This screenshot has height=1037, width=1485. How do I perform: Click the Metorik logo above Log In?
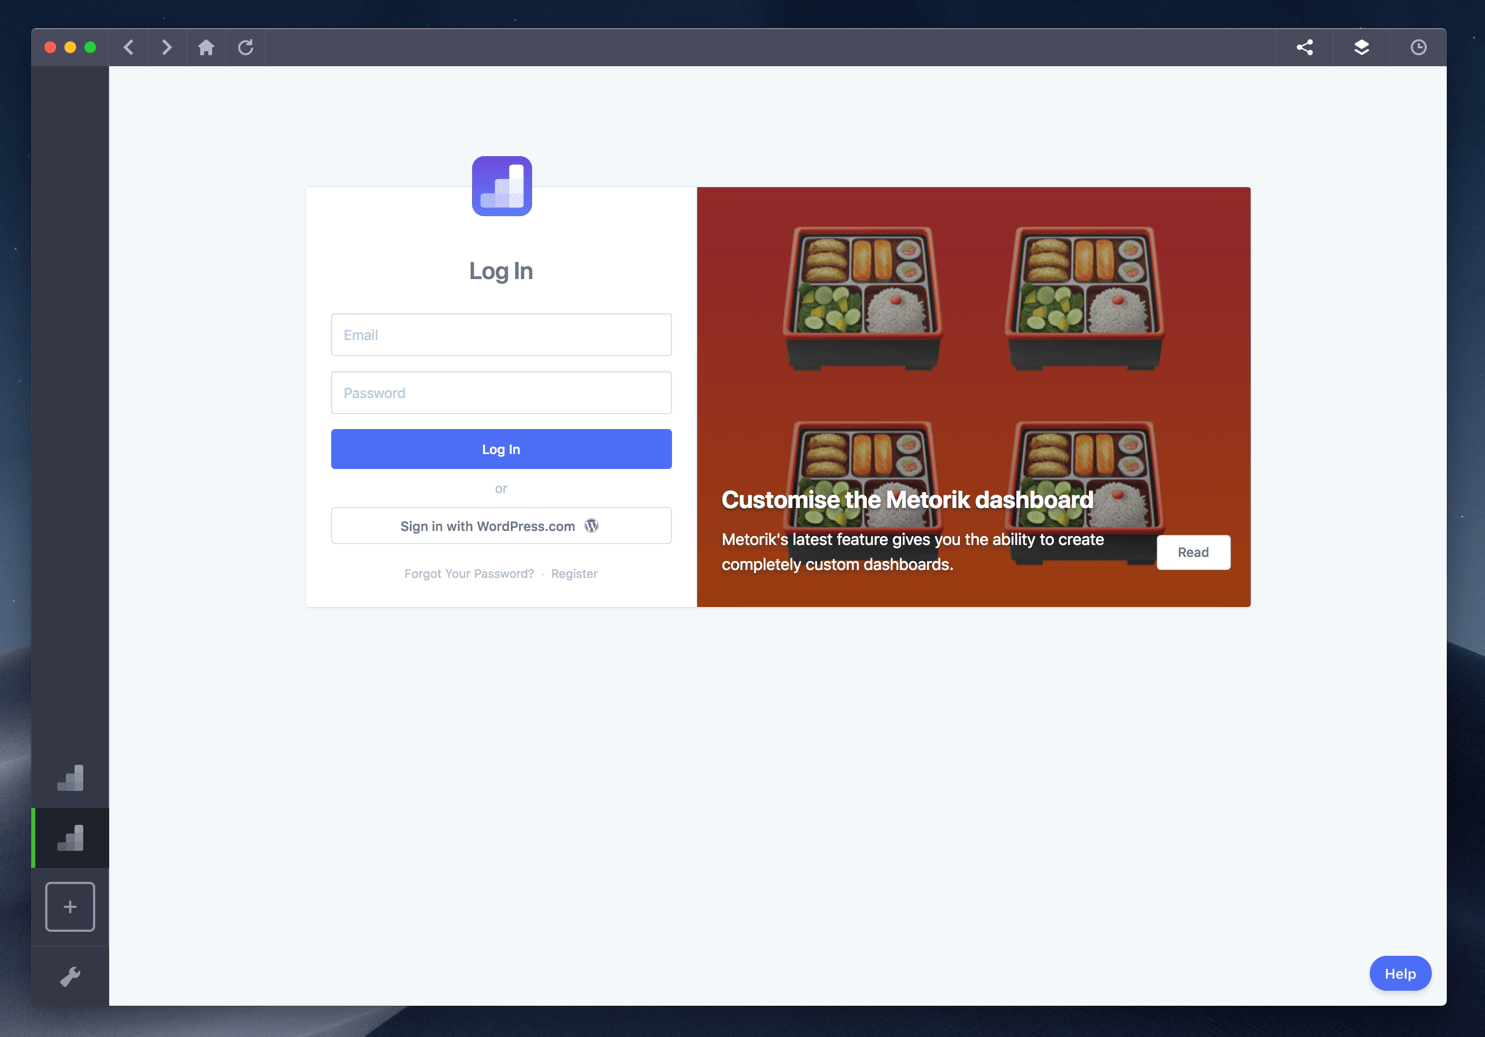tap(501, 186)
